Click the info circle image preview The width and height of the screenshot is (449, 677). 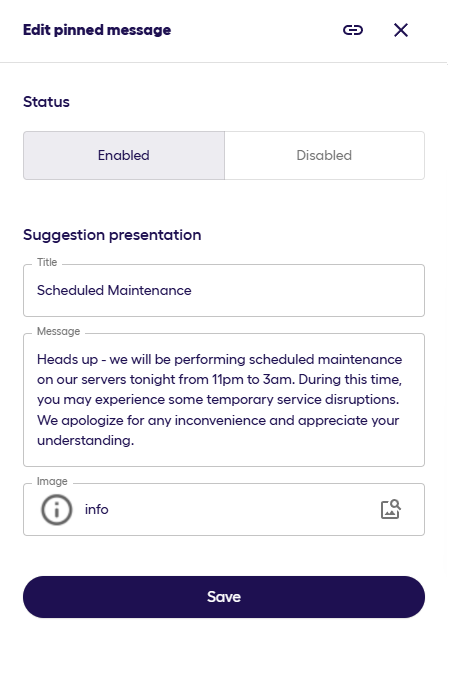[x=57, y=509]
